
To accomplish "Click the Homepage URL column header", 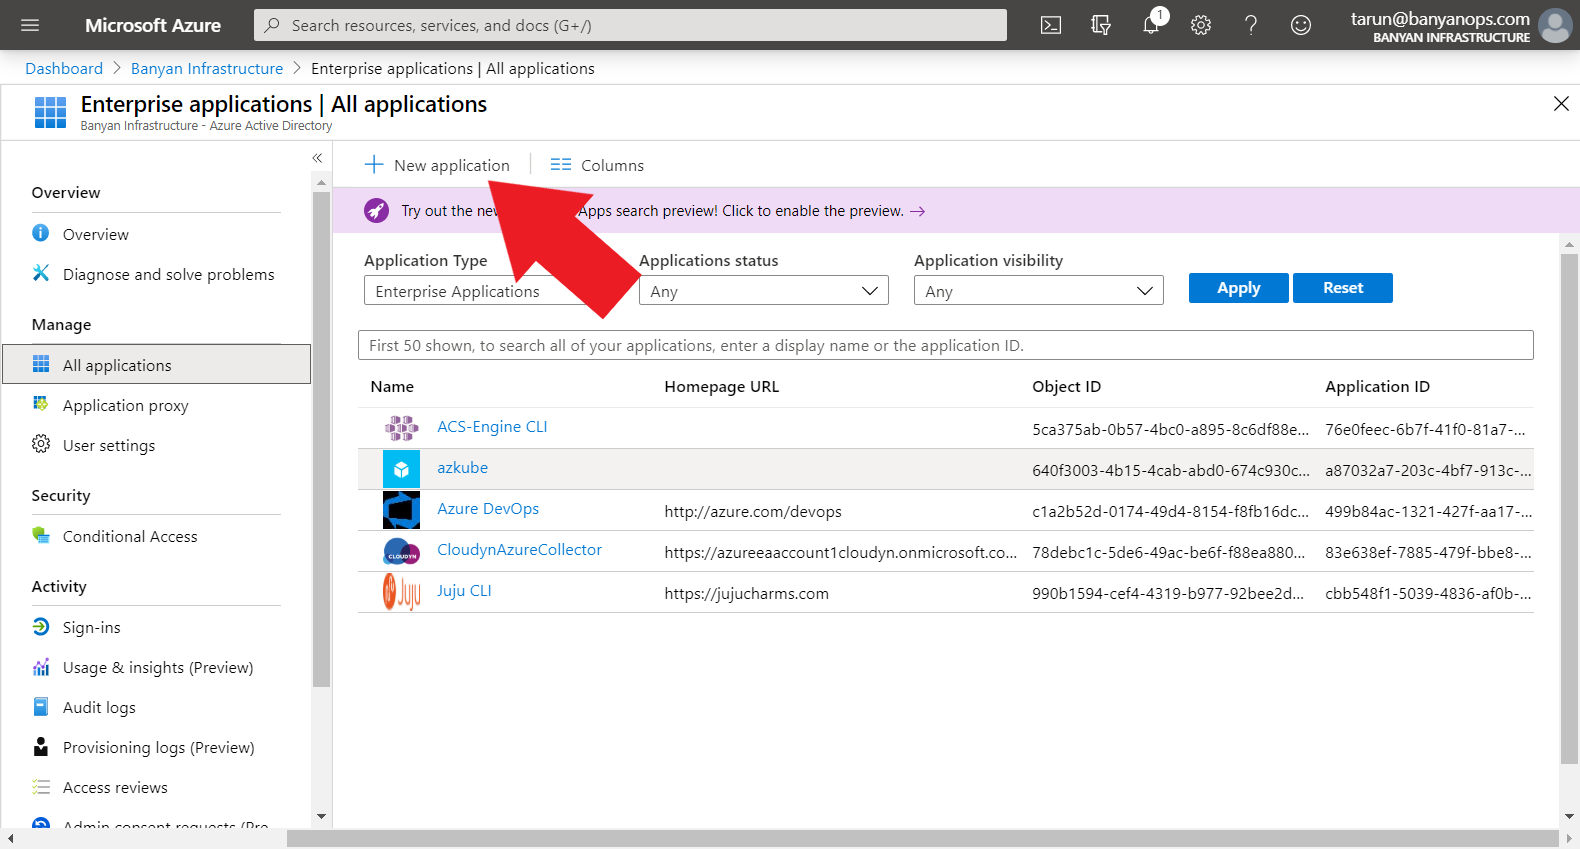I will (x=721, y=386).
